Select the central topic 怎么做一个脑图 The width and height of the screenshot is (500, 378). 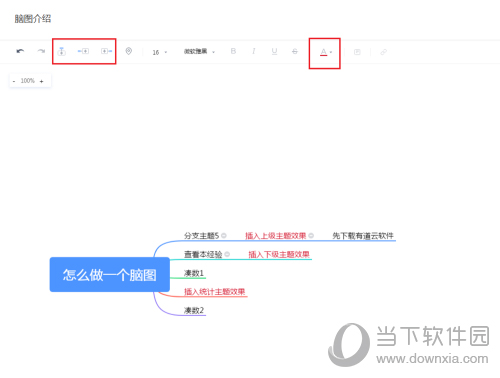click(x=110, y=275)
